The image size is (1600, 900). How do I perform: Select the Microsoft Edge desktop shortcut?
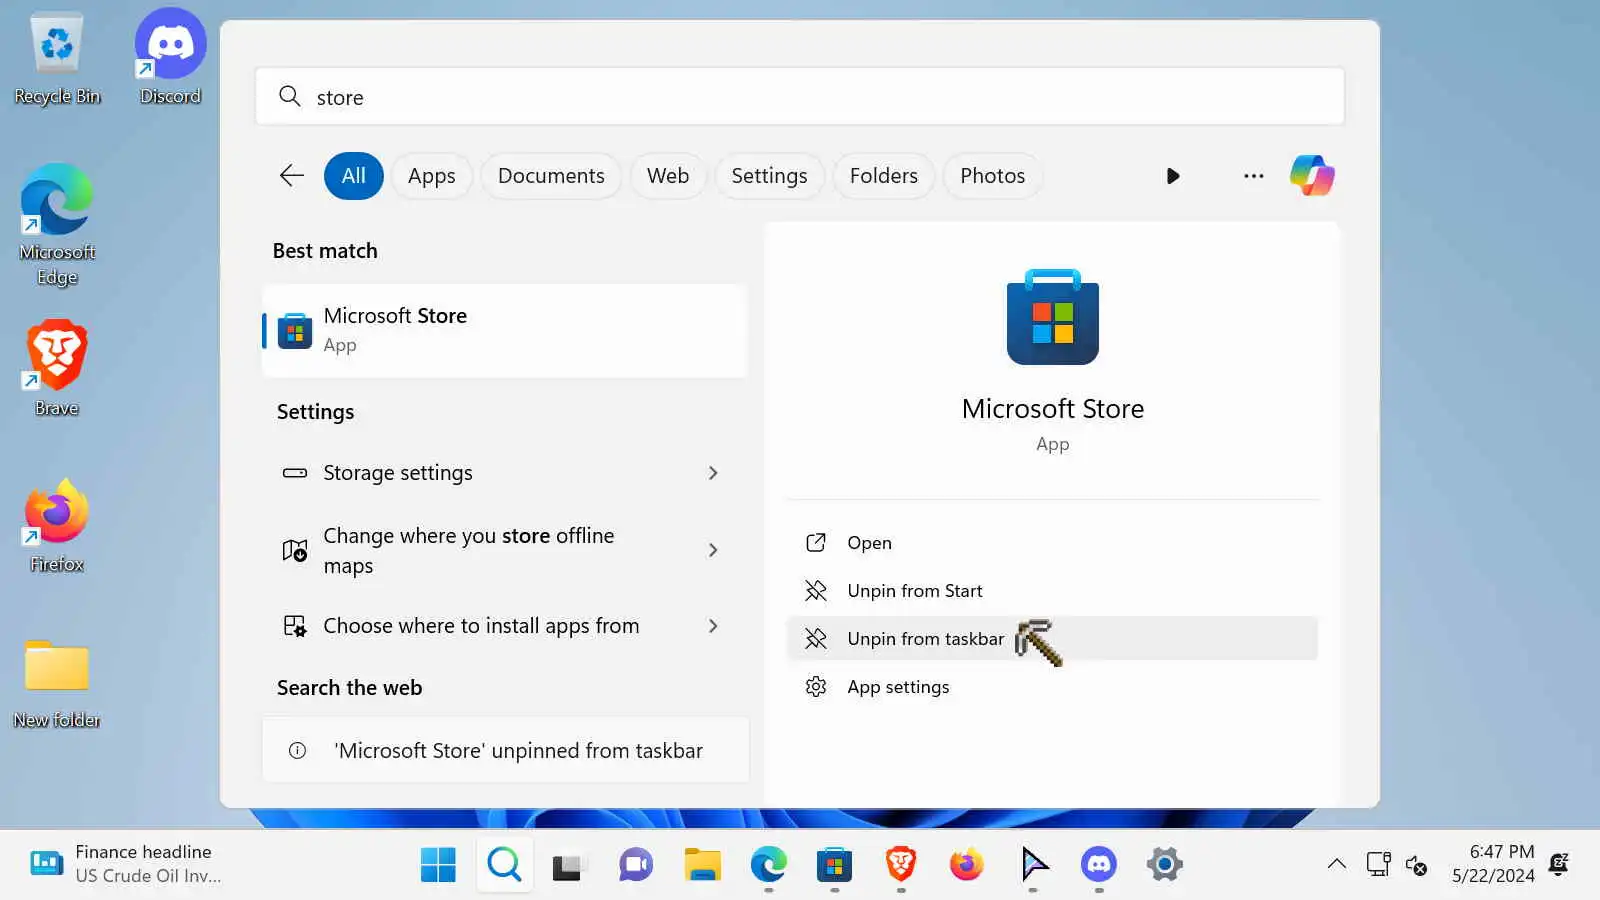tap(57, 225)
